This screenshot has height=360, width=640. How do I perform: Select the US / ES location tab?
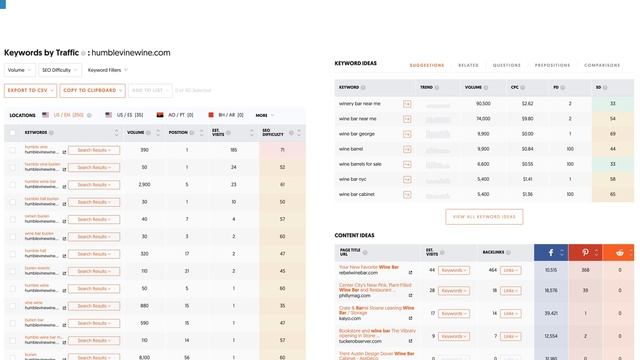124,115
